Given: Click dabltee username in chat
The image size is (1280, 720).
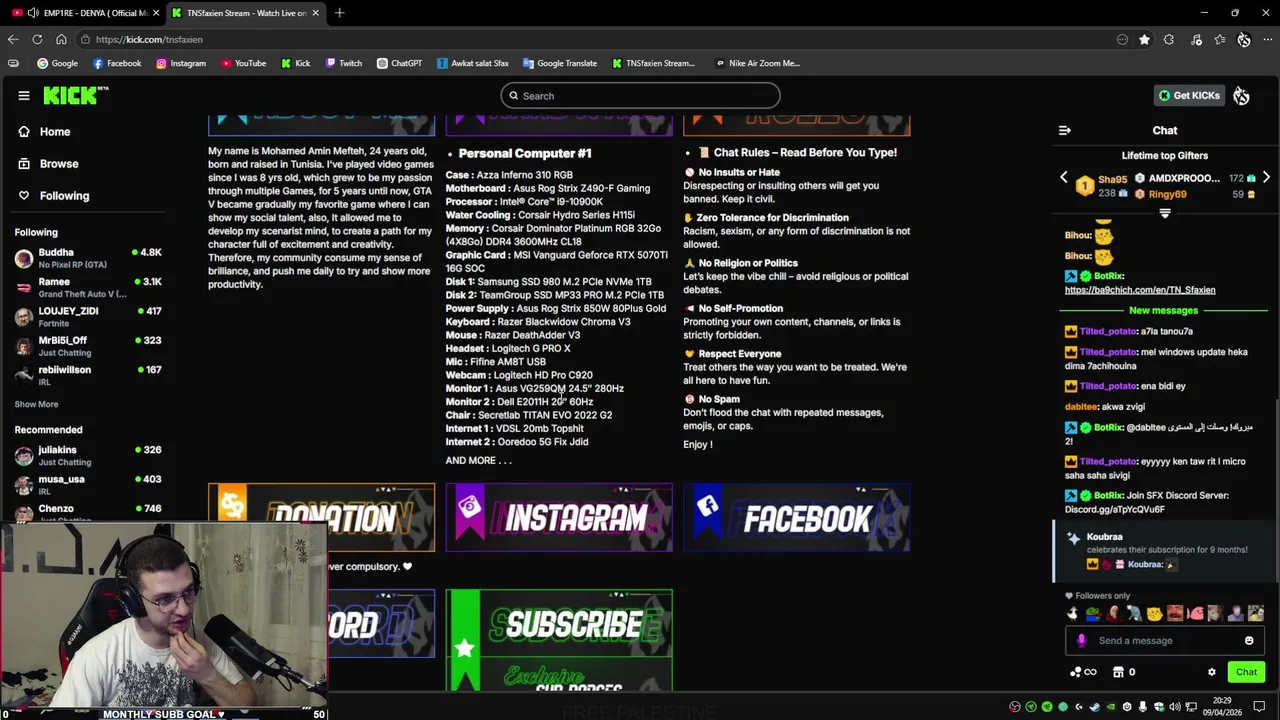Looking at the screenshot, I should pos(1081,407).
